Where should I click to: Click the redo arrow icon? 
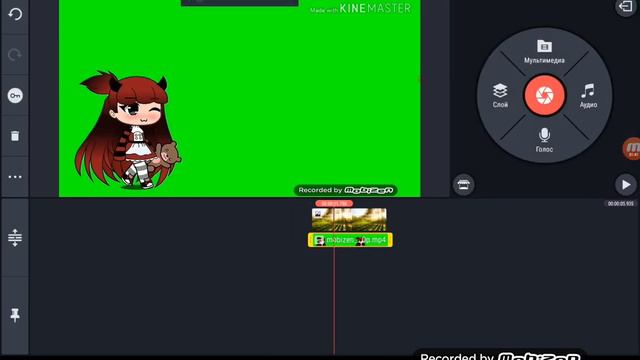[x=15, y=55]
